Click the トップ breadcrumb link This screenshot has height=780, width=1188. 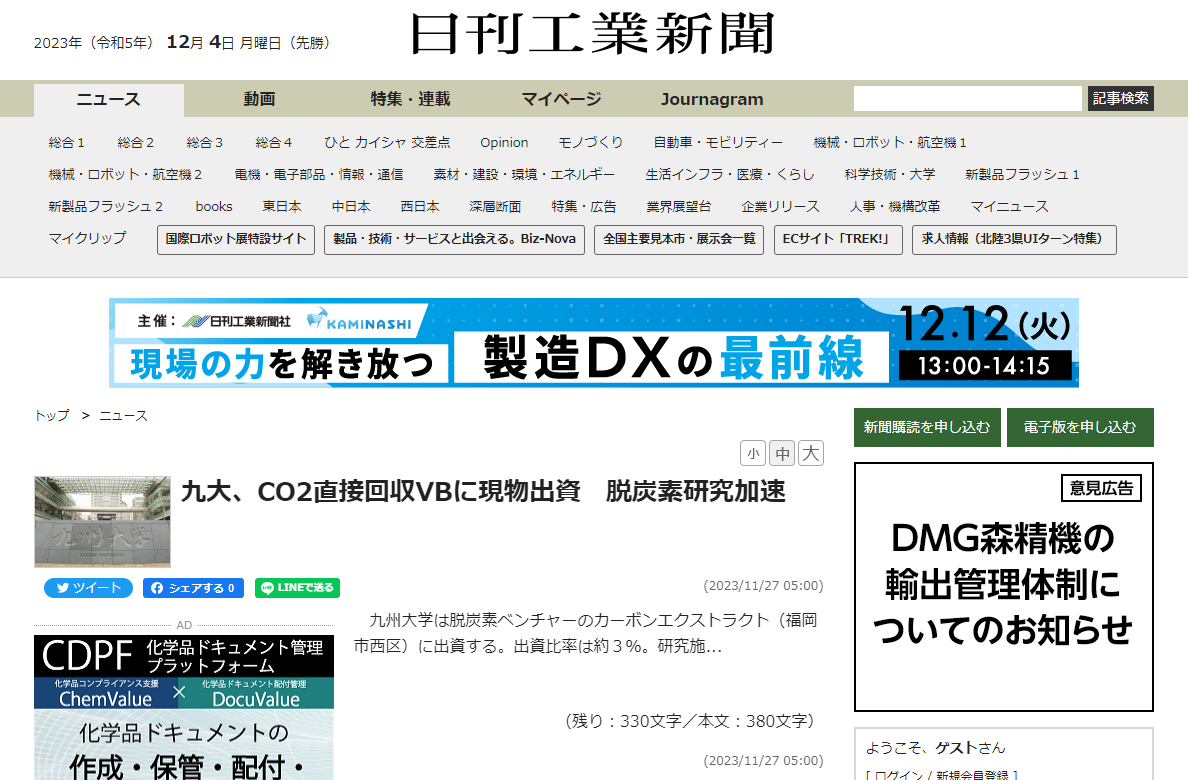pyautogui.click(x=52, y=415)
